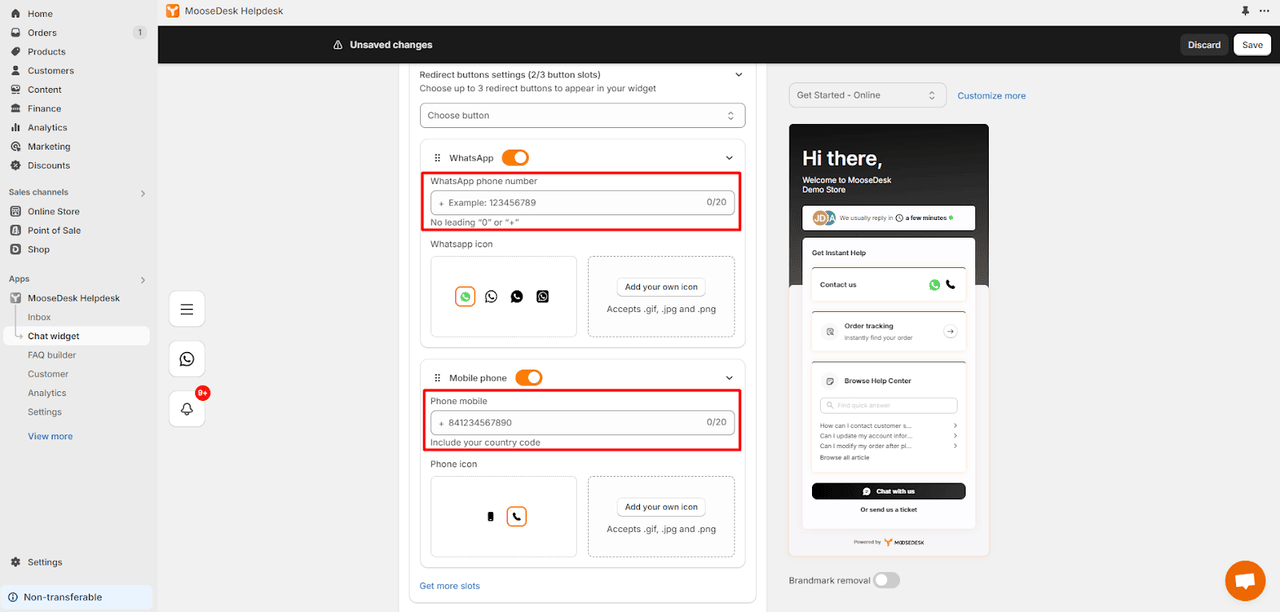The height and width of the screenshot is (612, 1280).
Task: Open the app more-options menu
Action: tap(1267, 11)
